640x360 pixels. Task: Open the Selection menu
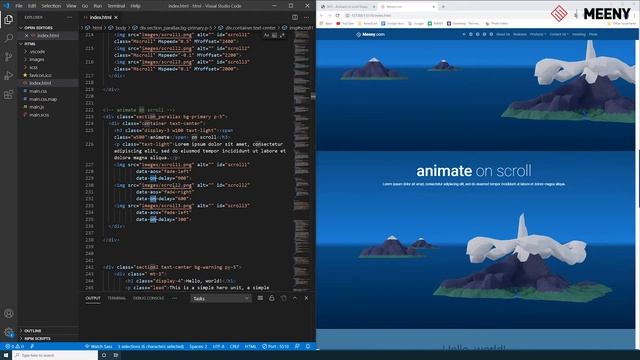pos(51,6)
